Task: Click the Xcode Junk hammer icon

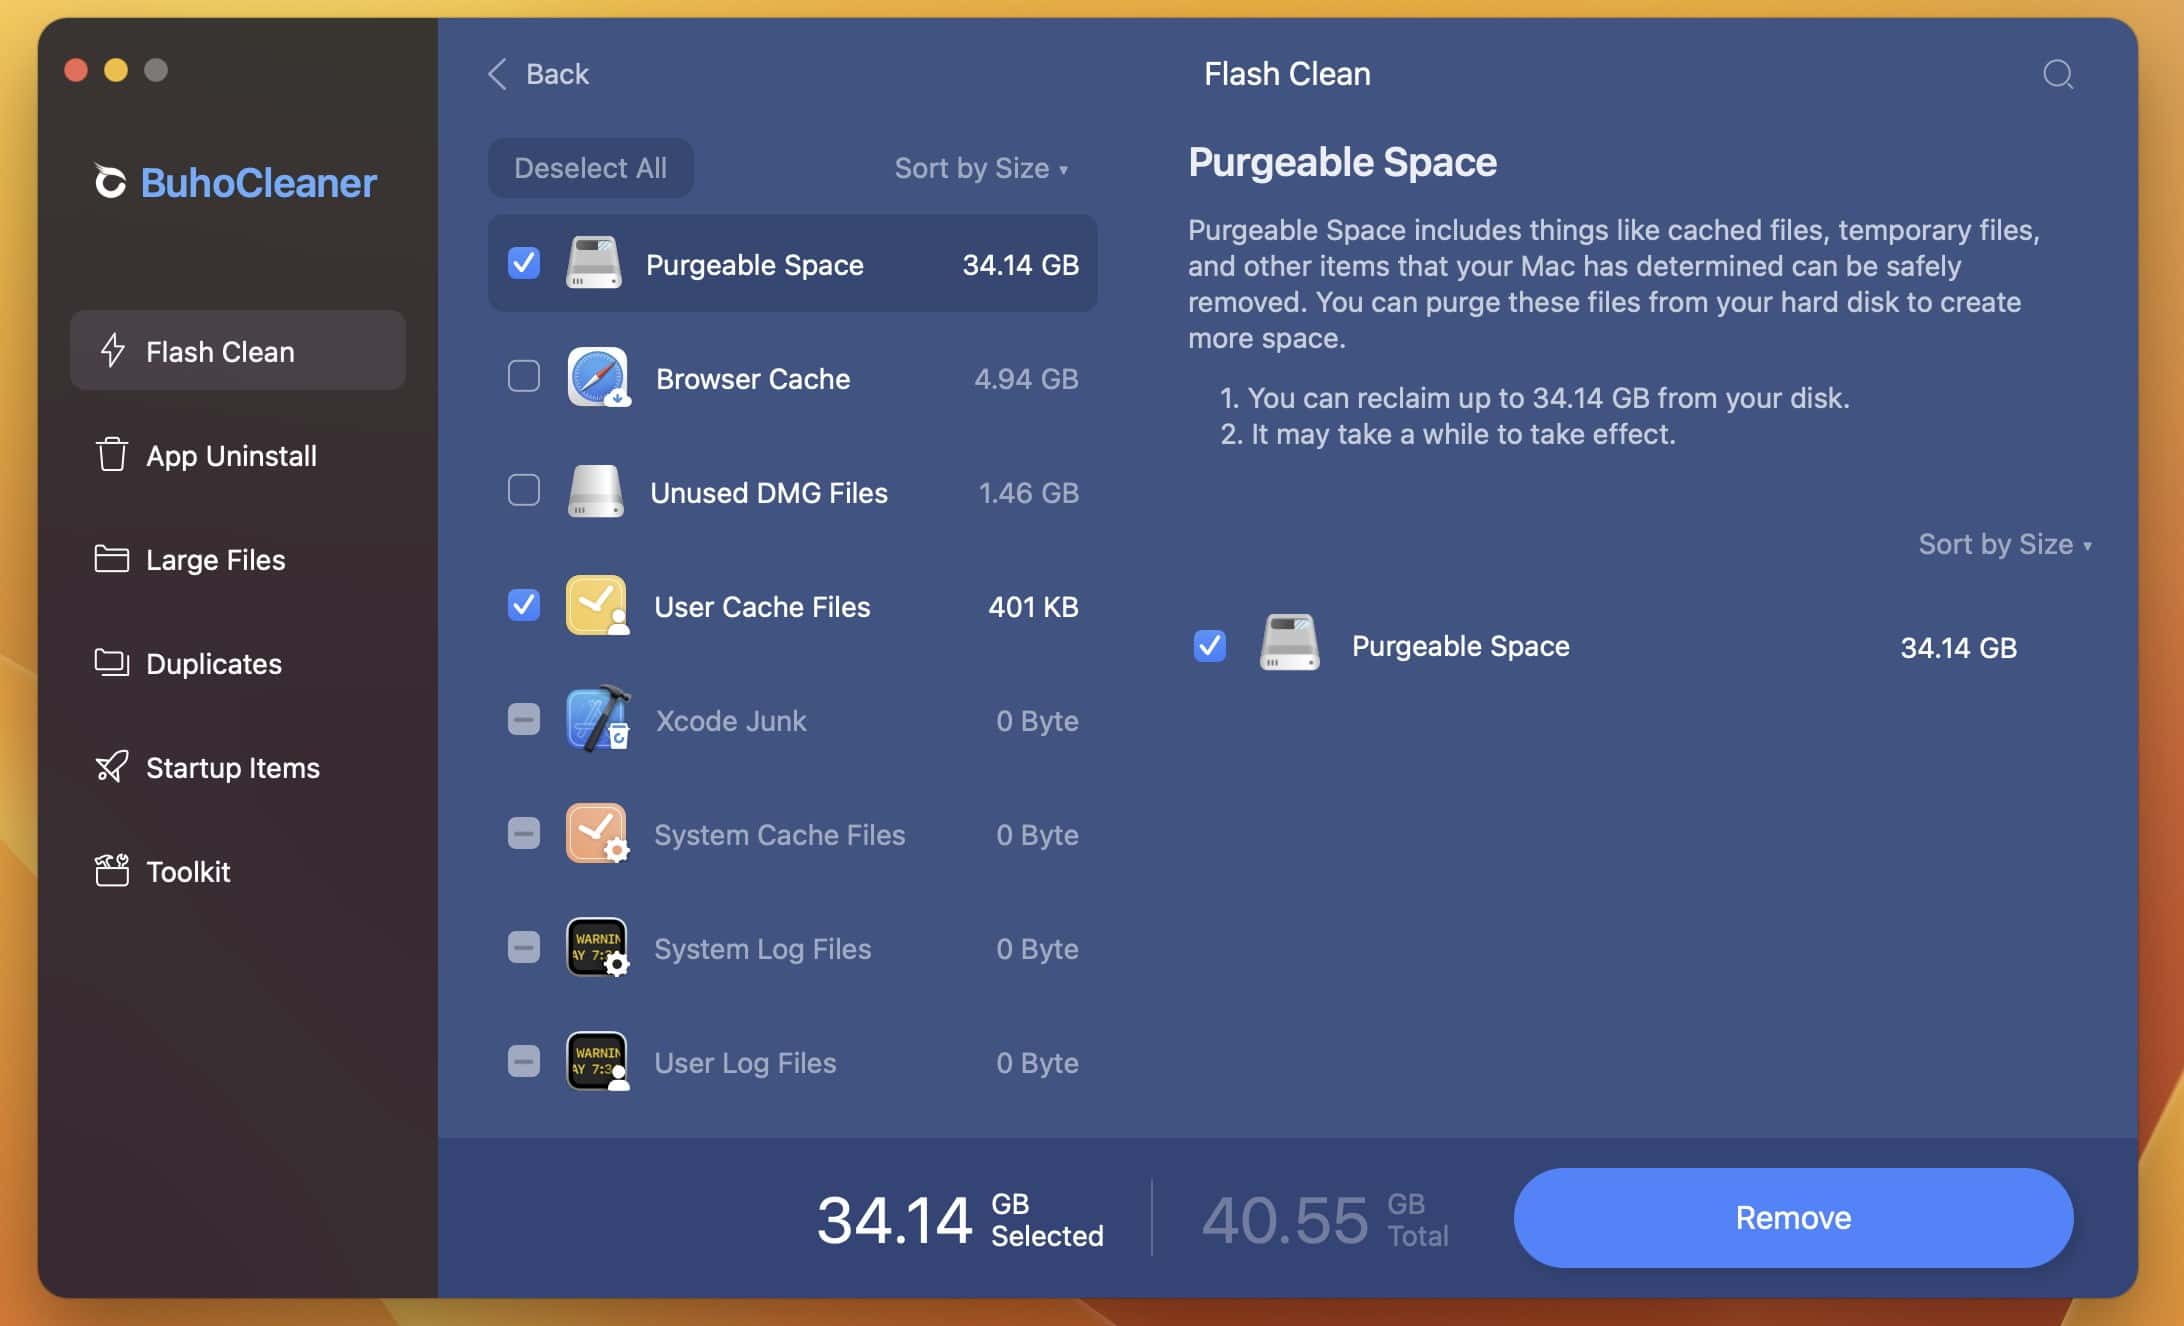Action: pyautogui.click(x=597, y=719)
